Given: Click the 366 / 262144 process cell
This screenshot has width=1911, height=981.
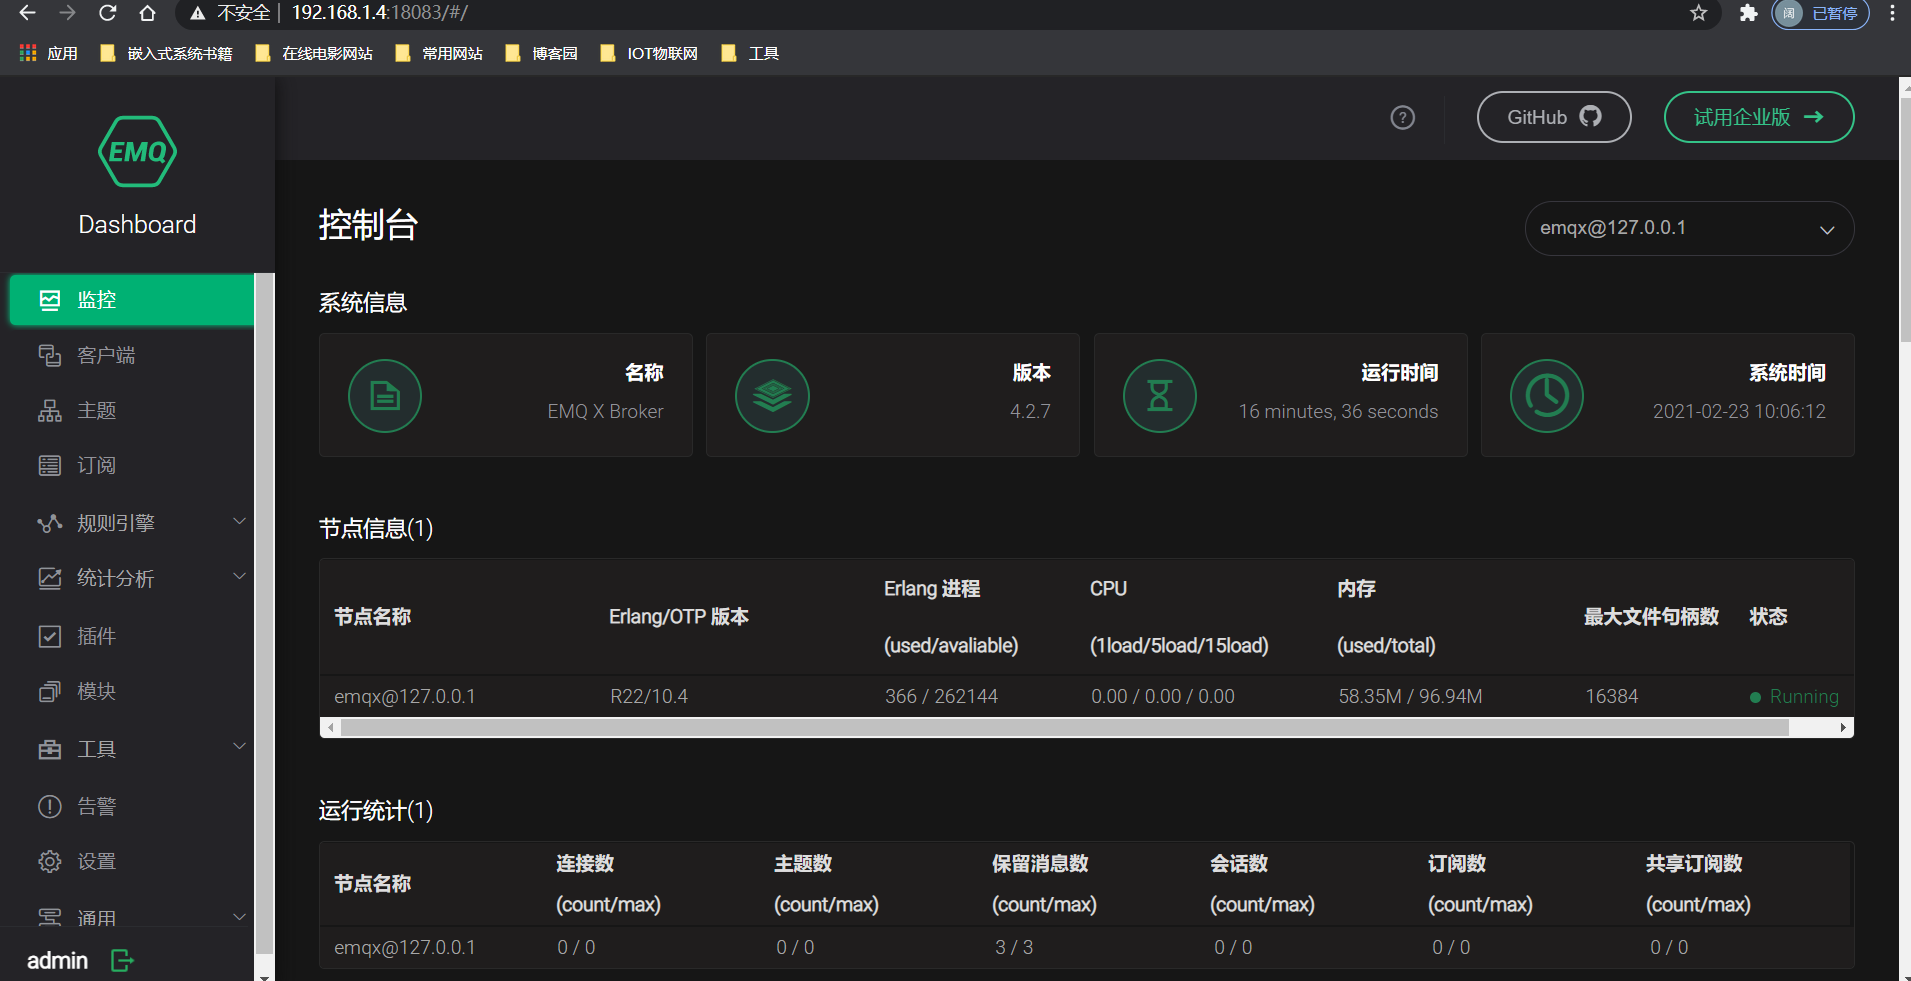Looking at the screenshot, I should (941, 696).
